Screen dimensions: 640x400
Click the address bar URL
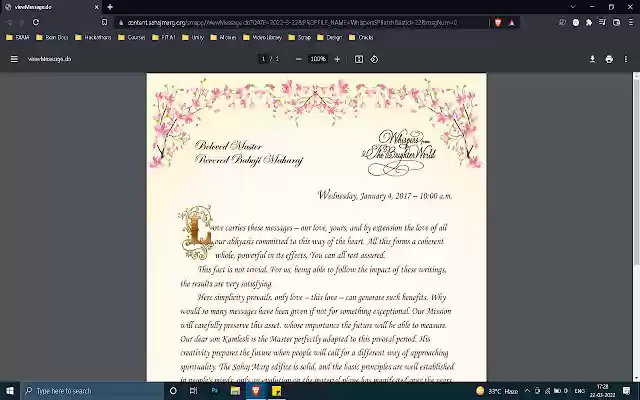(292, 22)
